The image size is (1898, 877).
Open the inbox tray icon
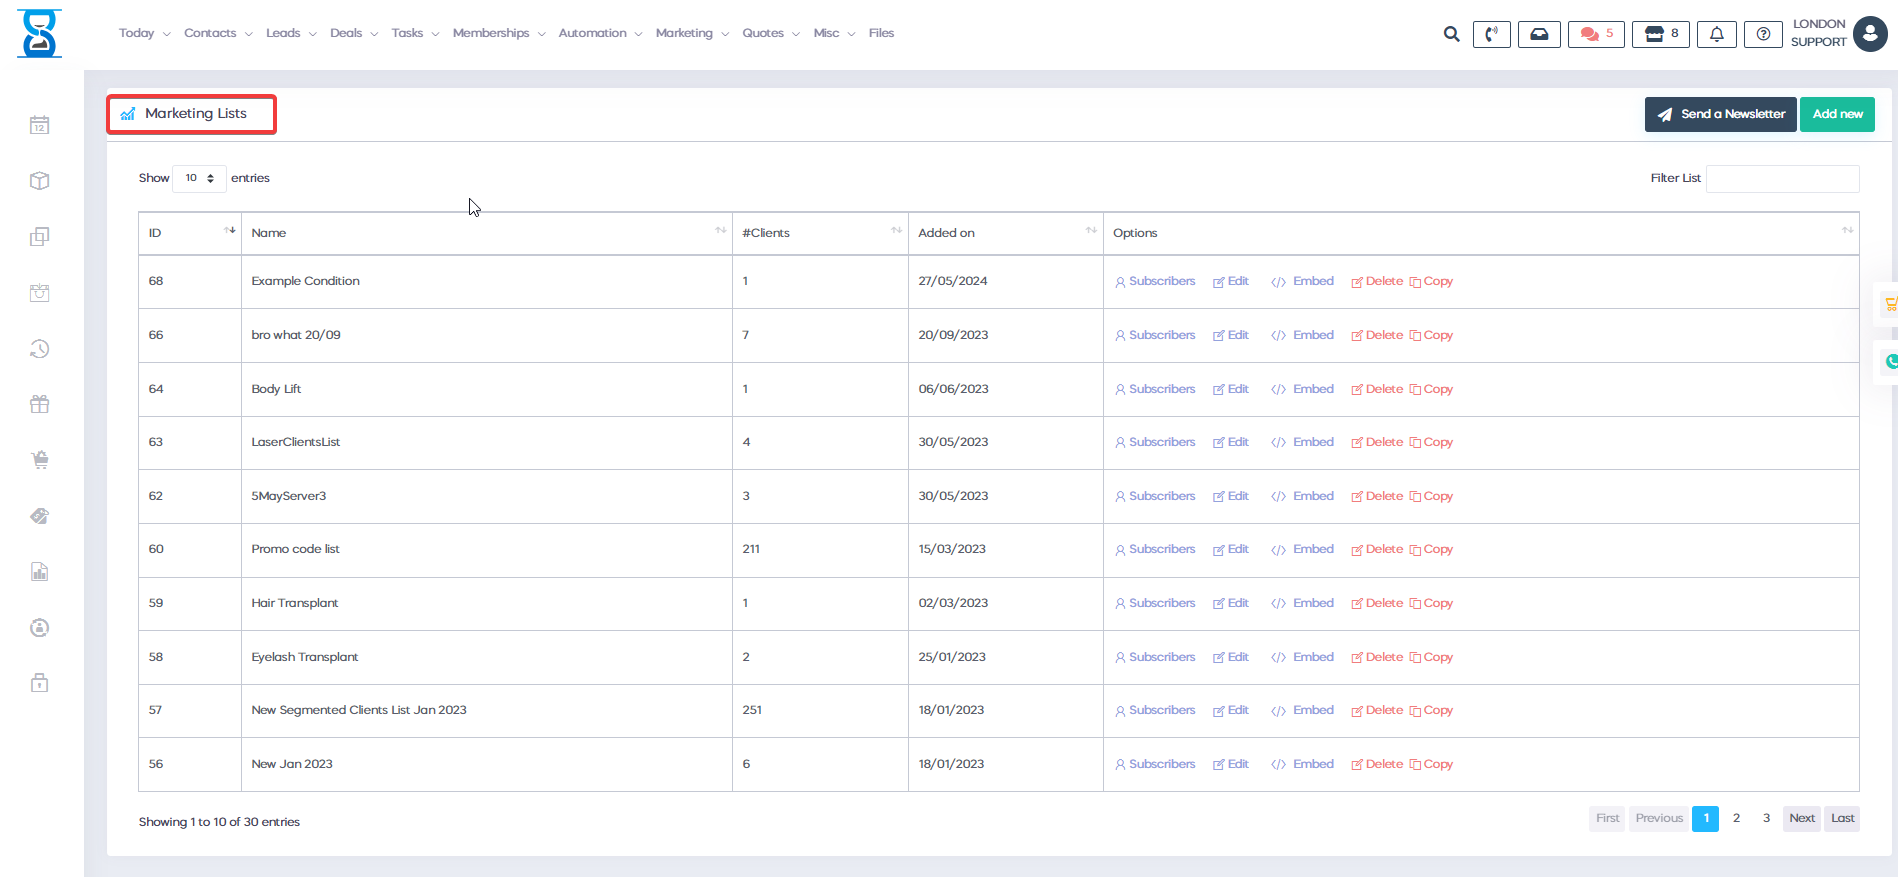[1539, 34]
